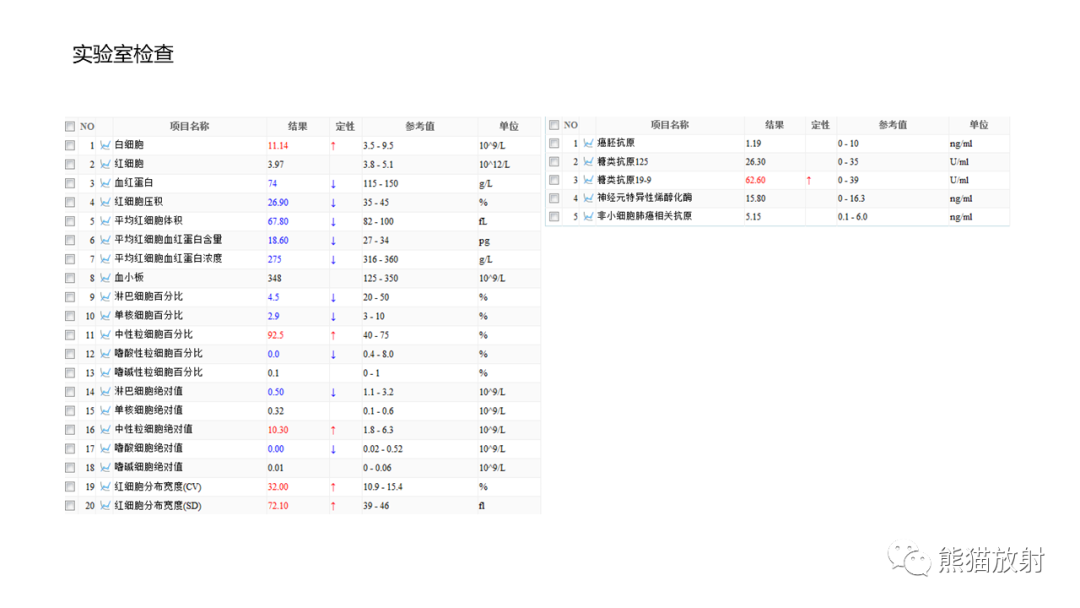Open trend chart icon for 中性粒细胞绝对值
1080x608 pixels.
point(105,429)
